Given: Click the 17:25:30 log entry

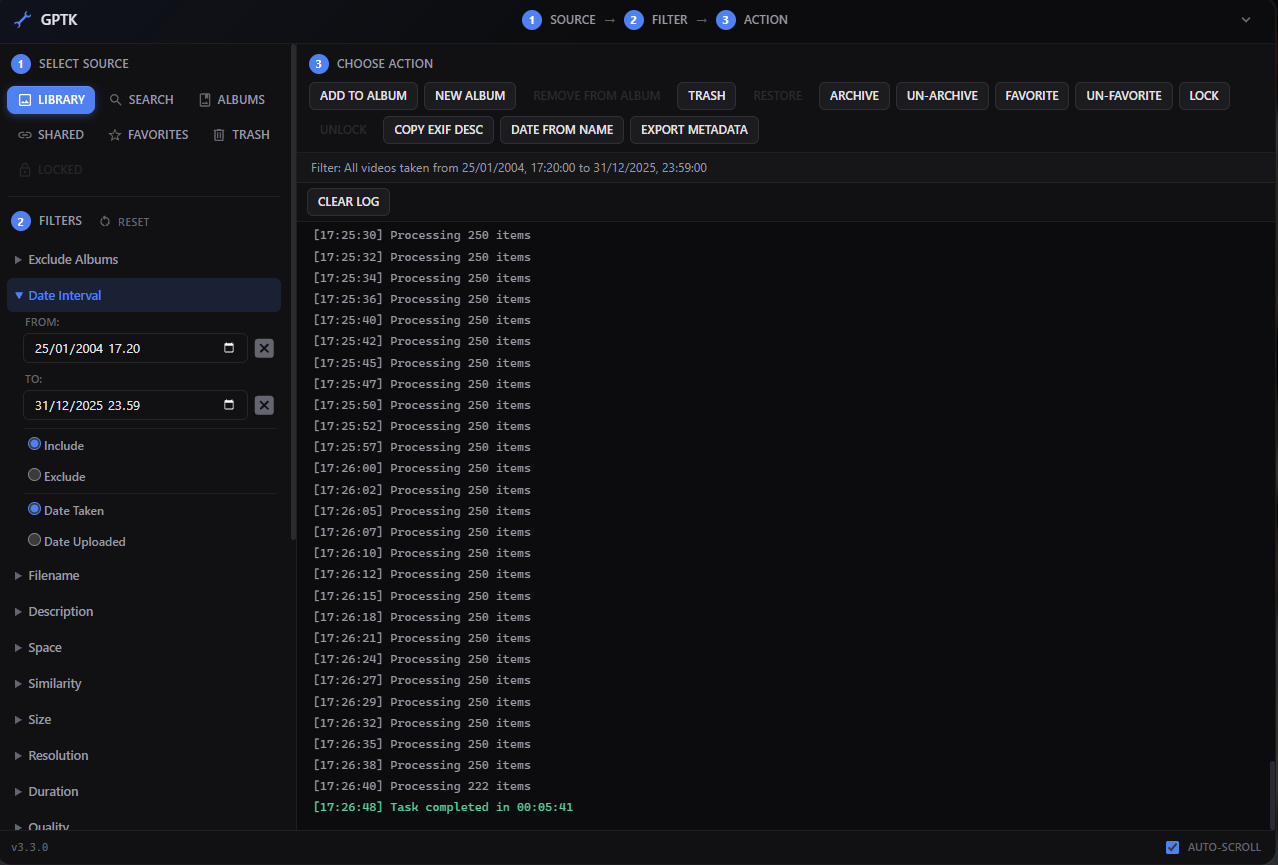Looking at the screenshot, I should 422,236.
